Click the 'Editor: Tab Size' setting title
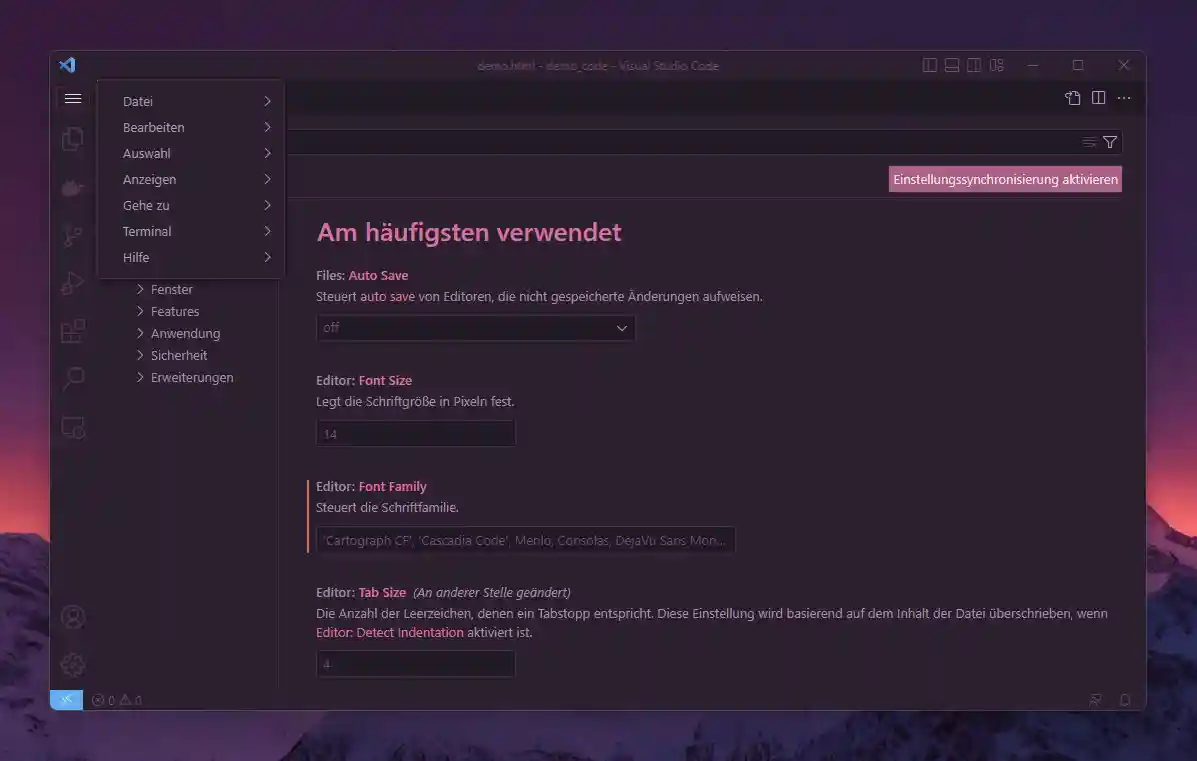 click(361, 593)
